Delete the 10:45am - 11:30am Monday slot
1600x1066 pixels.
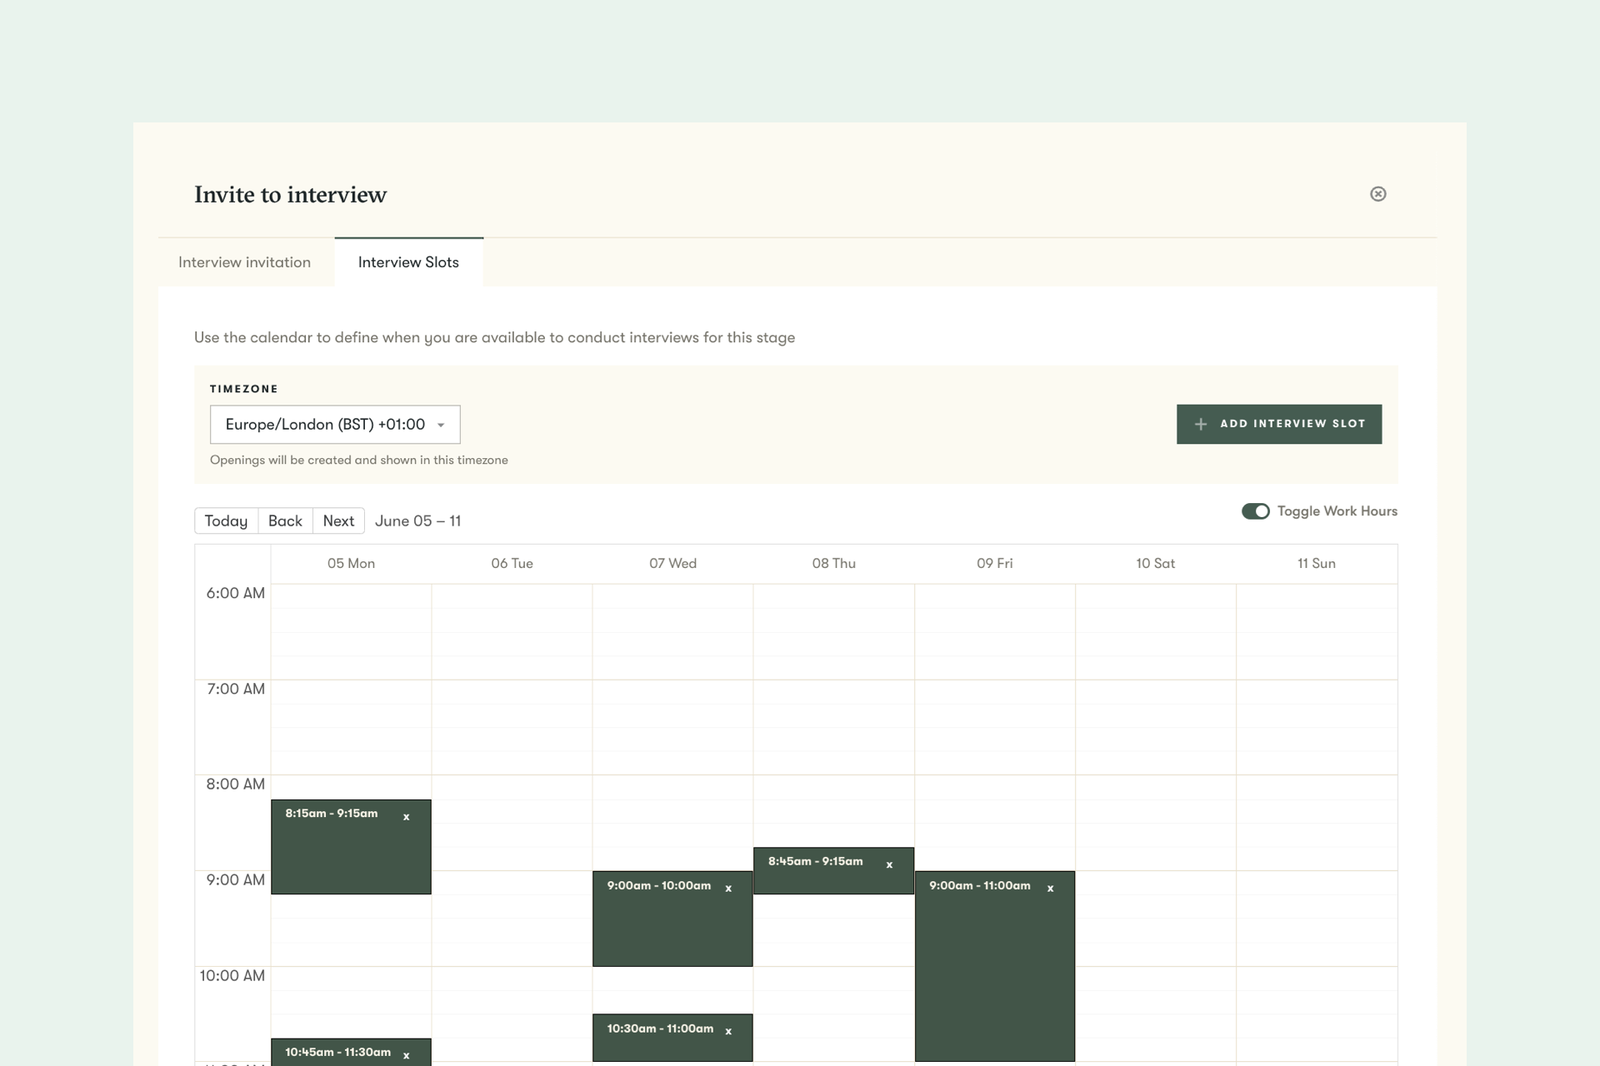point(407,1054)
